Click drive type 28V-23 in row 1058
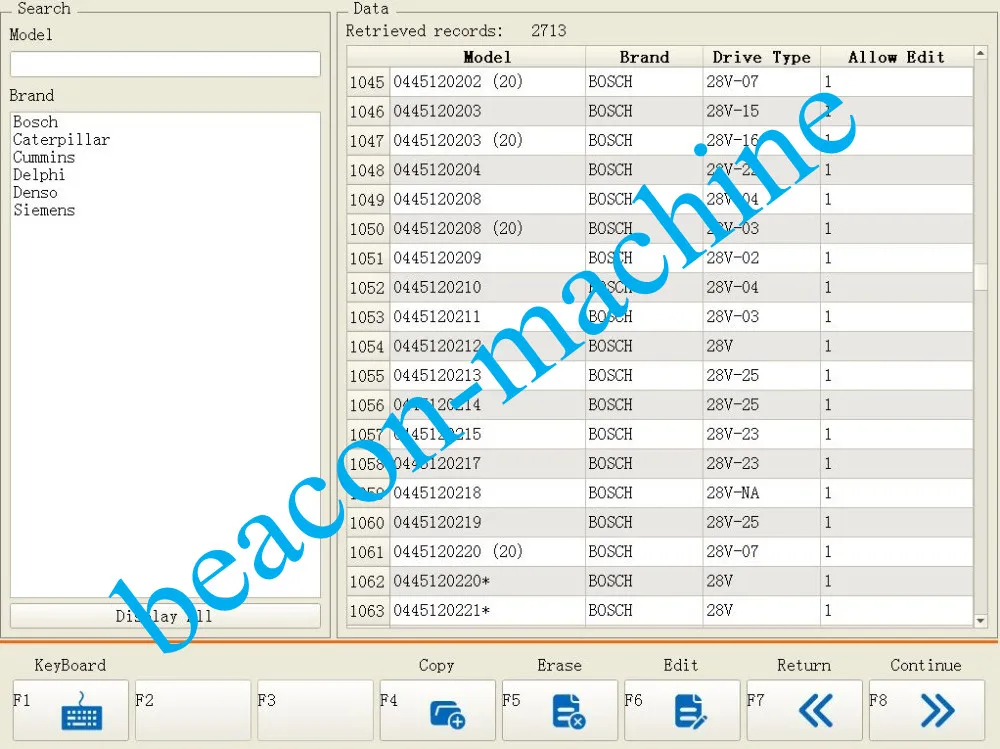This screenshot has height=749, width=1000. [761, 463]
